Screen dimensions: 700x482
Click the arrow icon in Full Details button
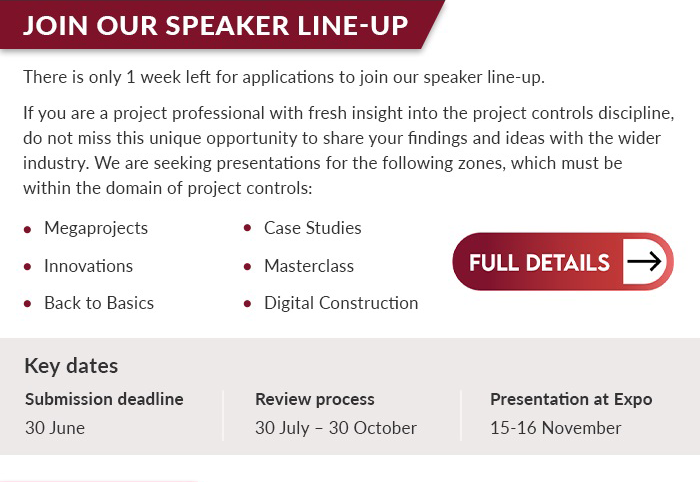tap(644, 261)
